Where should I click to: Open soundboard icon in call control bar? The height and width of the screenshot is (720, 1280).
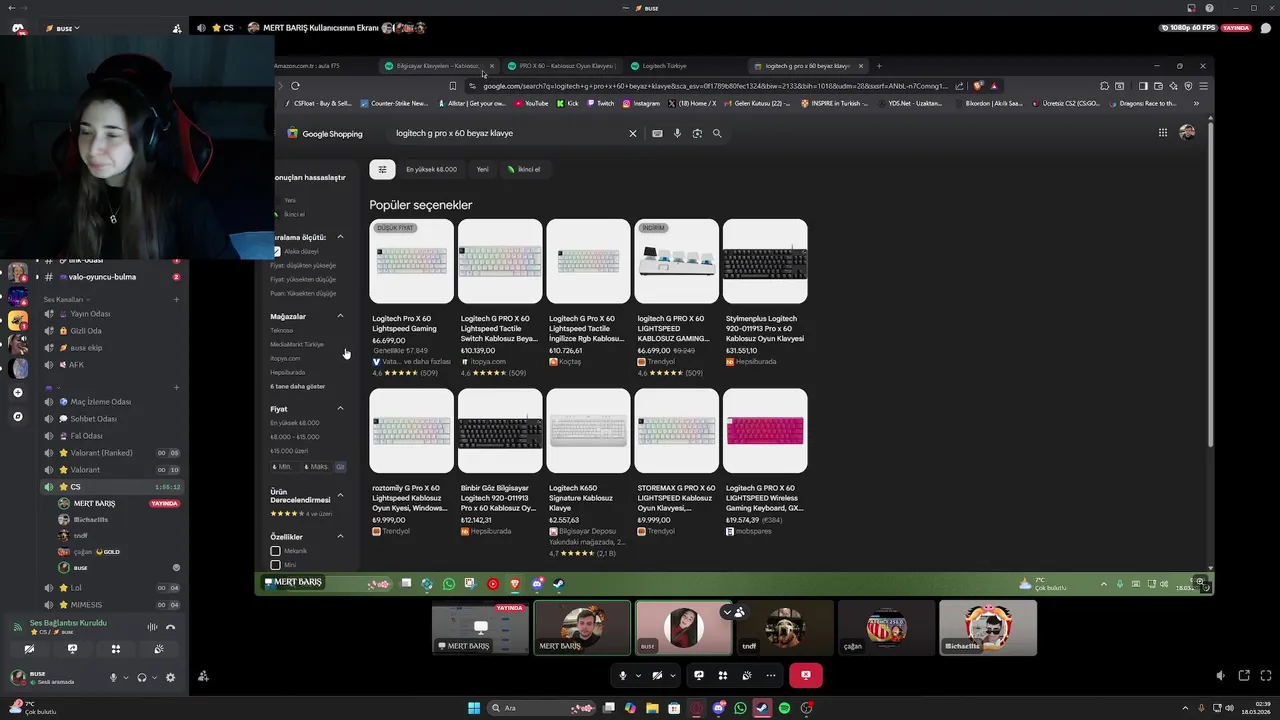747,675
